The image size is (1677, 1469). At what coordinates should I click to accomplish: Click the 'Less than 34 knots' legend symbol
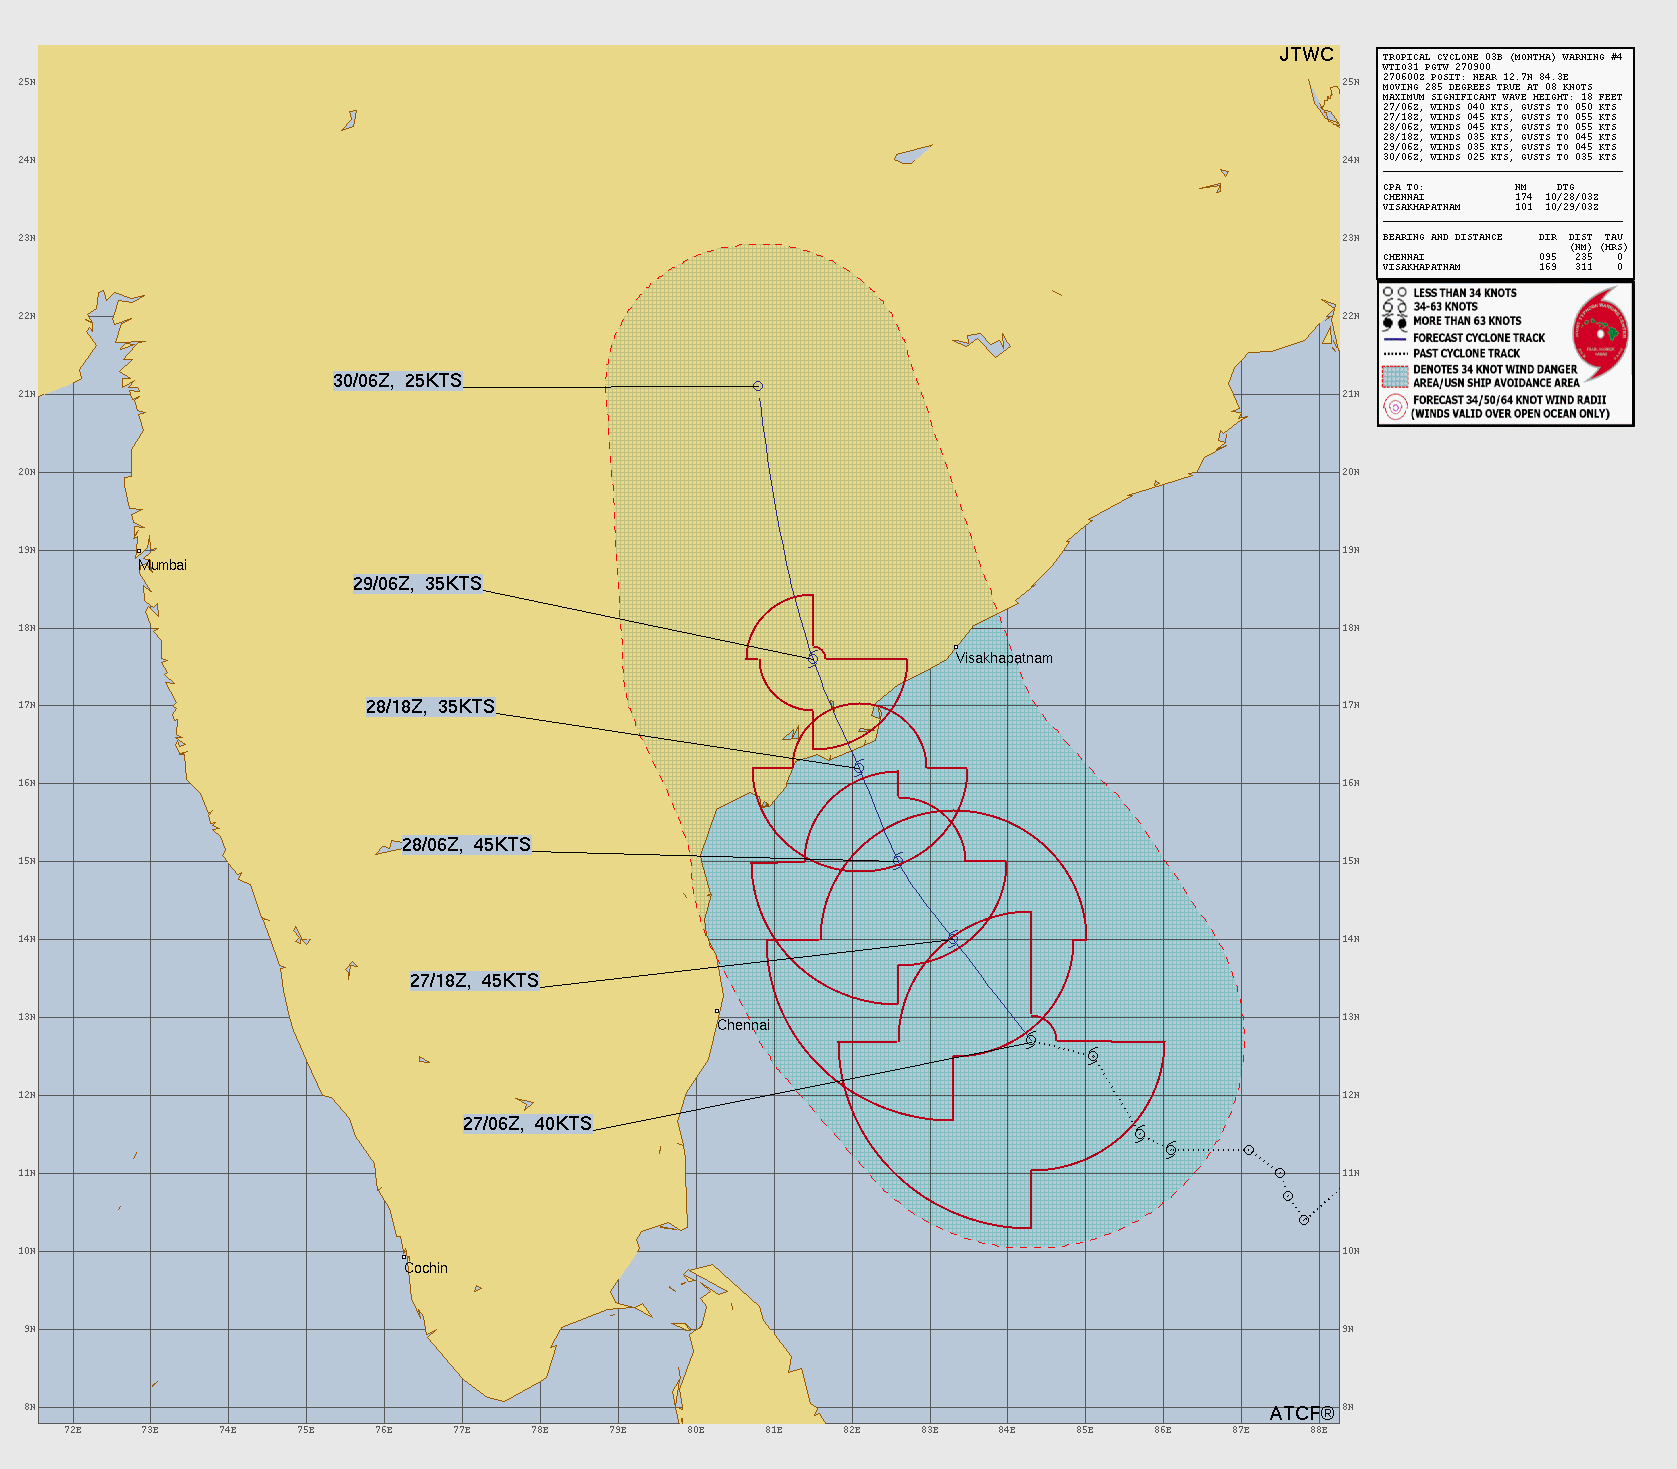(x=1395, y=293)
